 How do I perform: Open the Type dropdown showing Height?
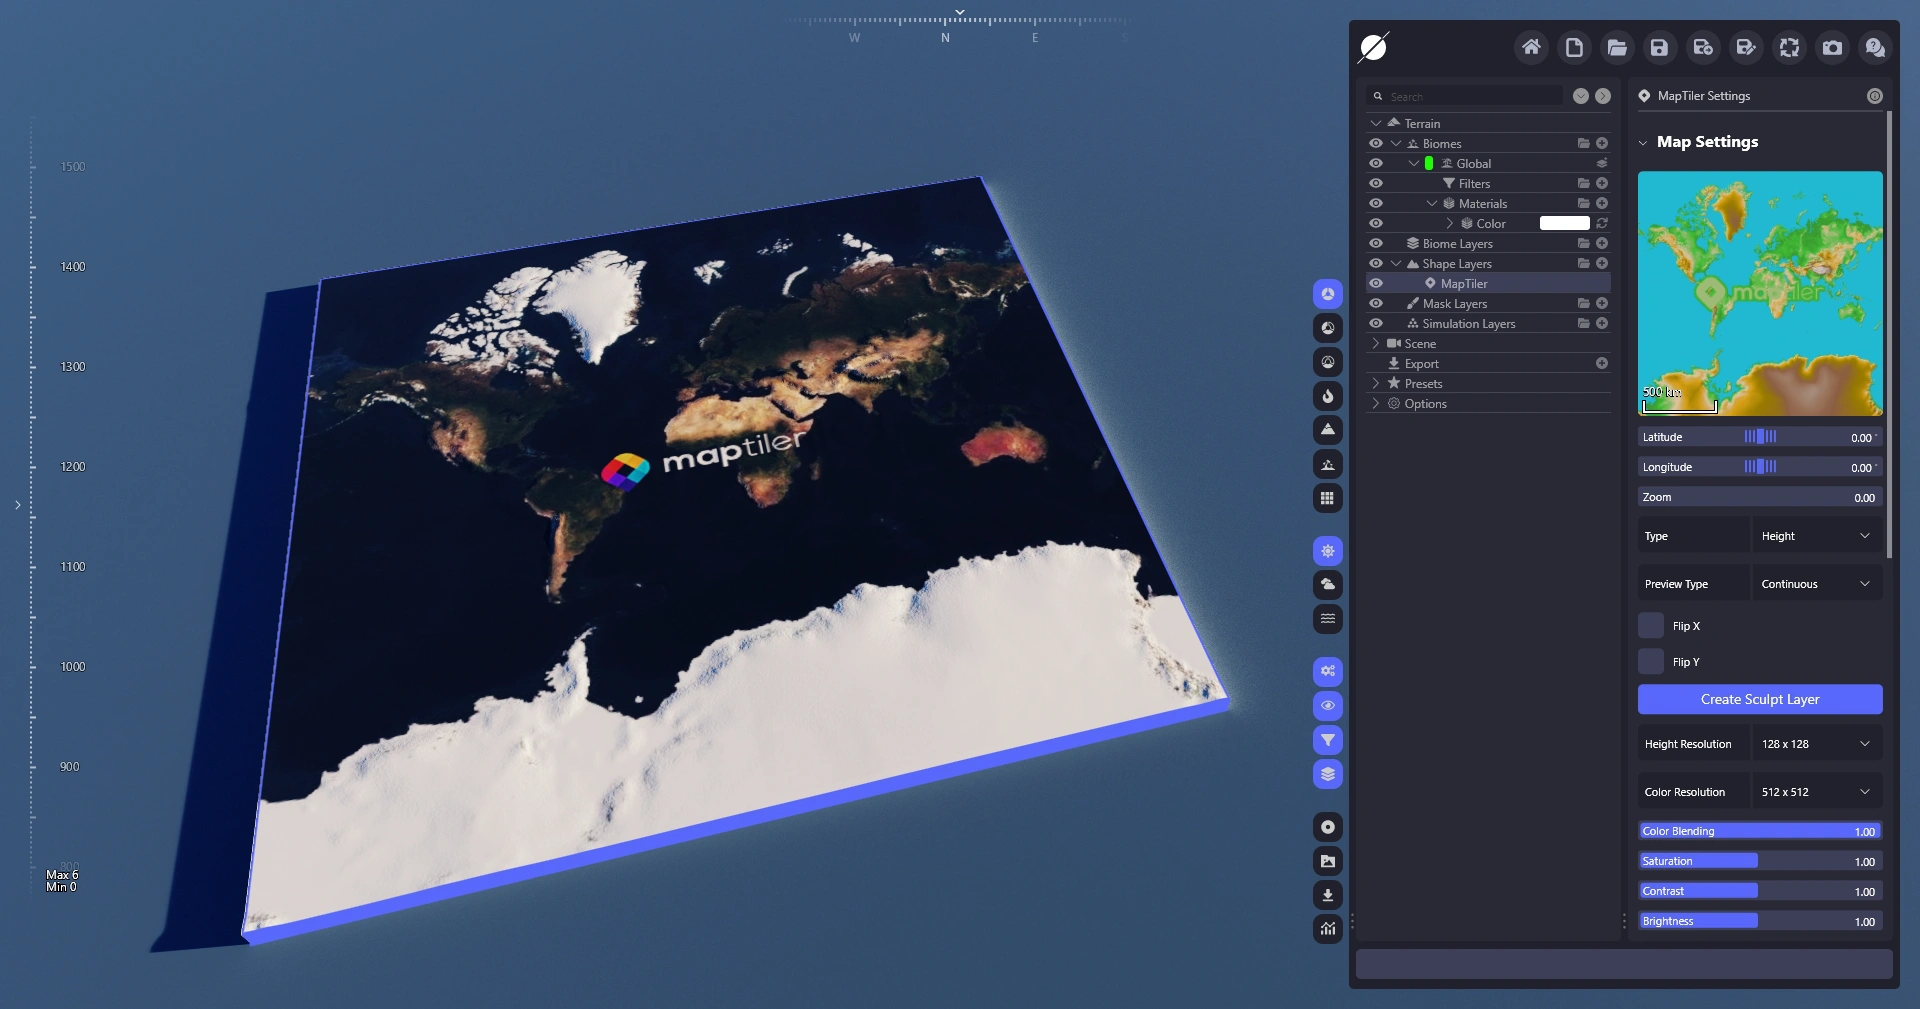[x=1817, y=536]
